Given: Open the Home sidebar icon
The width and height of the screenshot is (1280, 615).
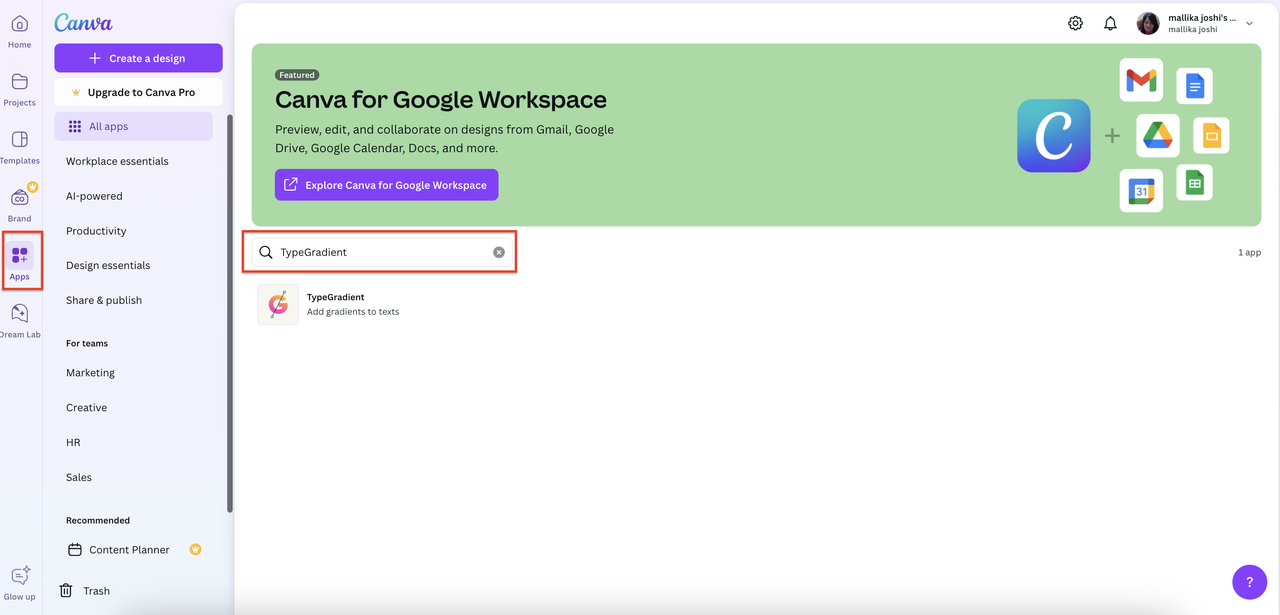Looking at the screenshot, I should pyautogui.click(x=20, y=25).
